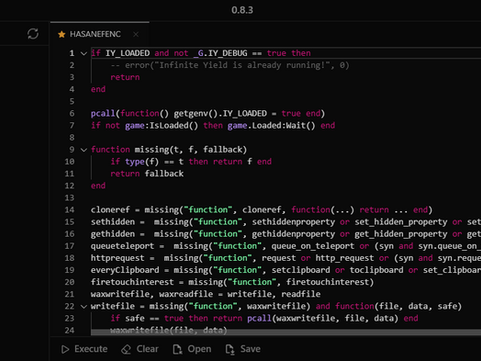The width and height of the screenshot is (481, 361).
Task: Click 'gethidden' at start of line 16
Action: [113, 234]
